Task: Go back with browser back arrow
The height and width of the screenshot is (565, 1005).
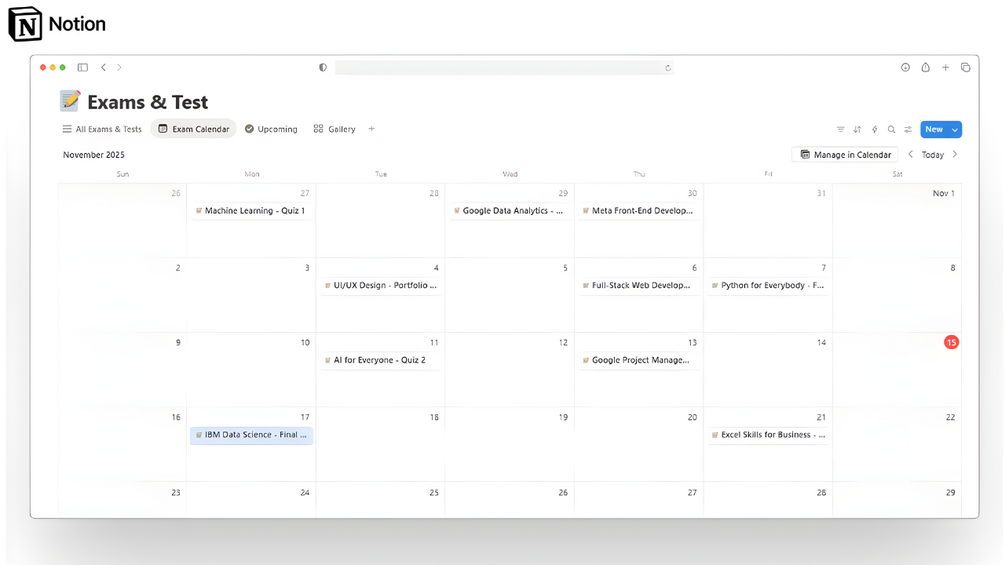Action: pos(103,67)
